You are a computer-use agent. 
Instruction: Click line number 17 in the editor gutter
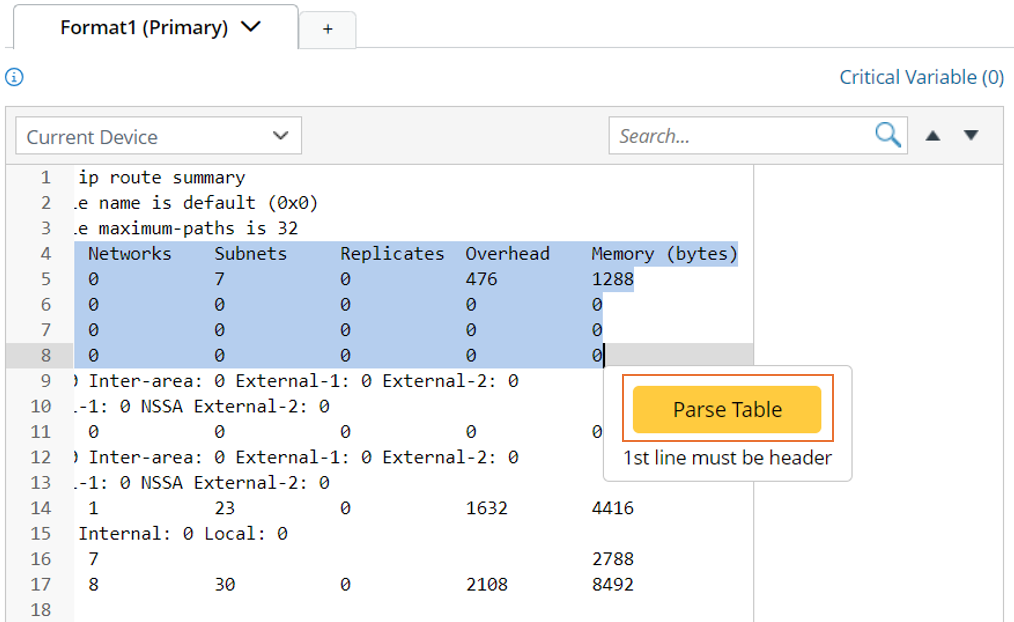pyautogui.click(x=43, y=584)
